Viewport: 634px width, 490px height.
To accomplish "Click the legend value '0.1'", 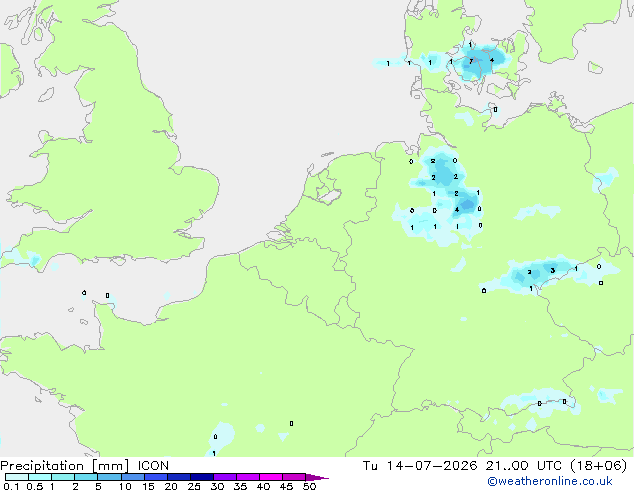I will 11,486.
